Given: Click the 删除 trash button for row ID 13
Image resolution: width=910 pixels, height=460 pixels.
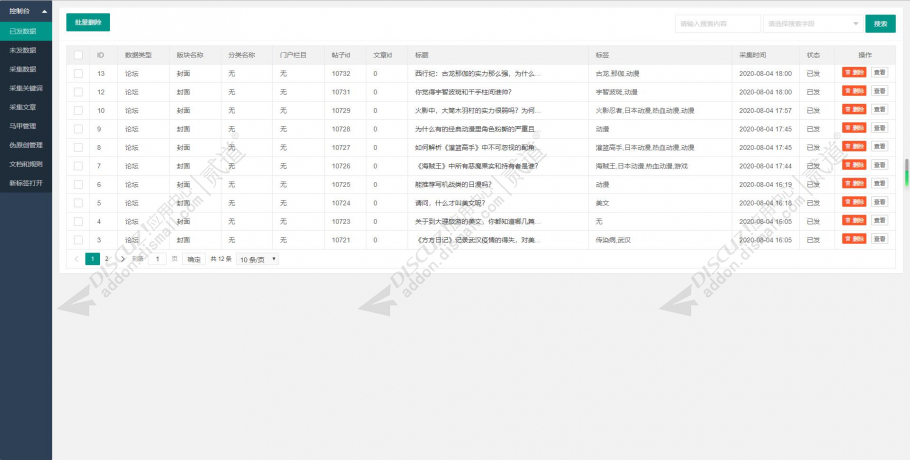Looking at the screenshot, I should click(854, 73).
